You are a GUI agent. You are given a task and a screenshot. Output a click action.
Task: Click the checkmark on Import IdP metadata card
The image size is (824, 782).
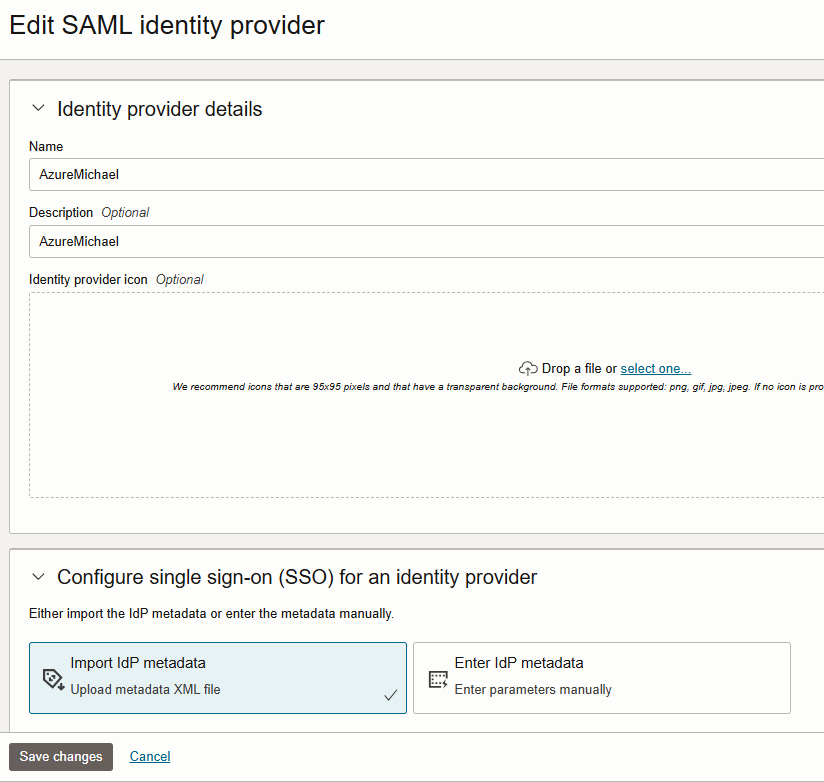pyautogui.click(x=390, y=695)
